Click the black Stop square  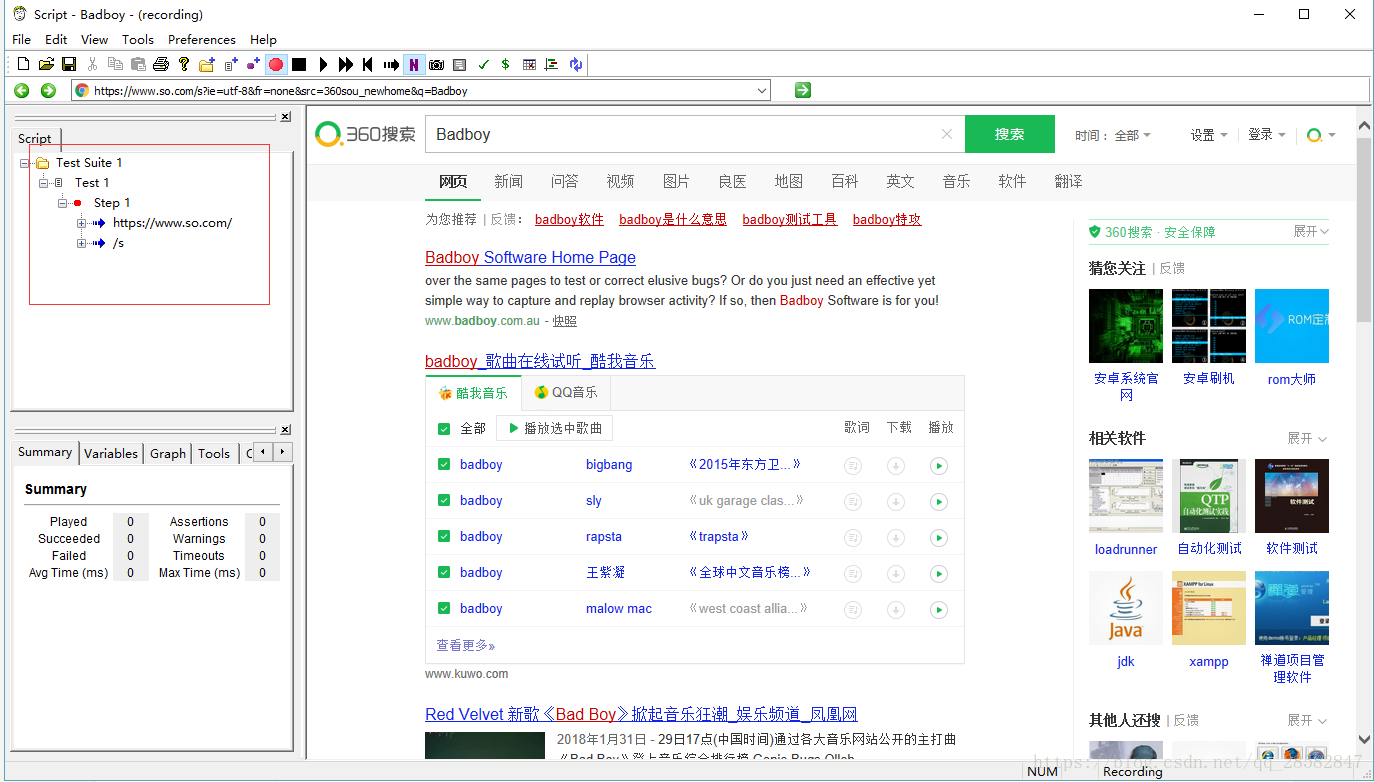click(299, 64)
